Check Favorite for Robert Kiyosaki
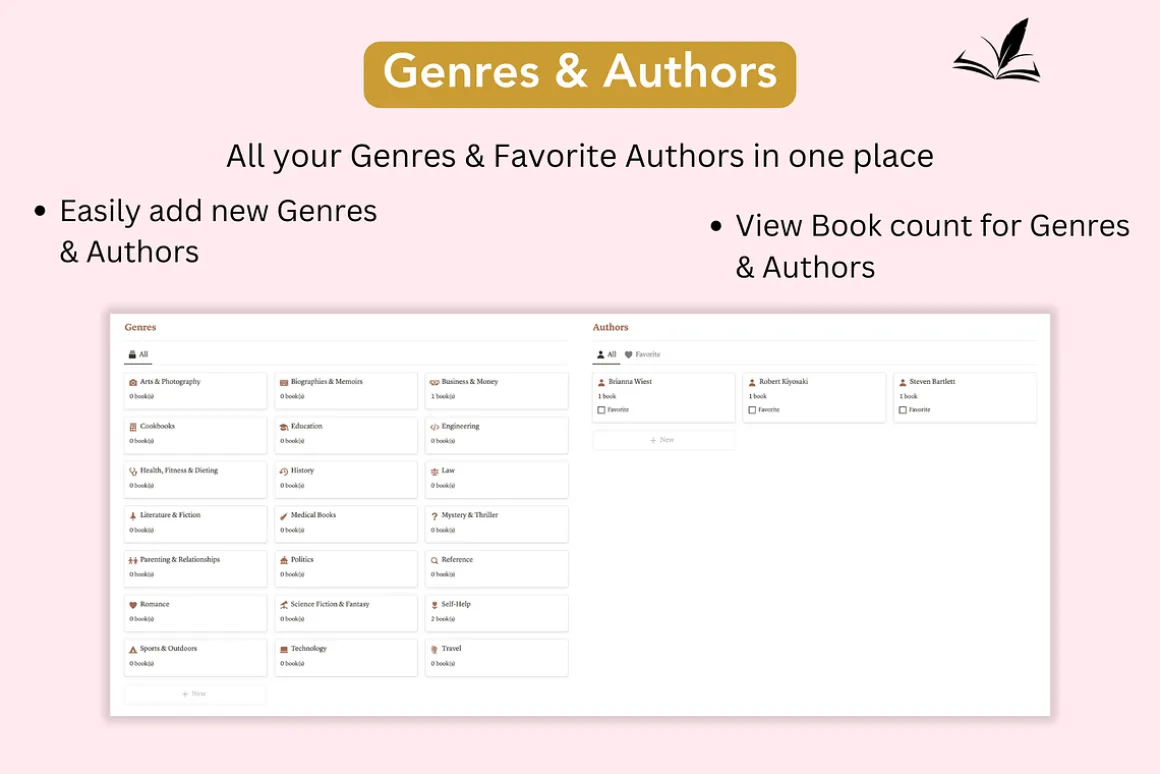Viewport: 1160px width, 774px height. click(752, 410)
